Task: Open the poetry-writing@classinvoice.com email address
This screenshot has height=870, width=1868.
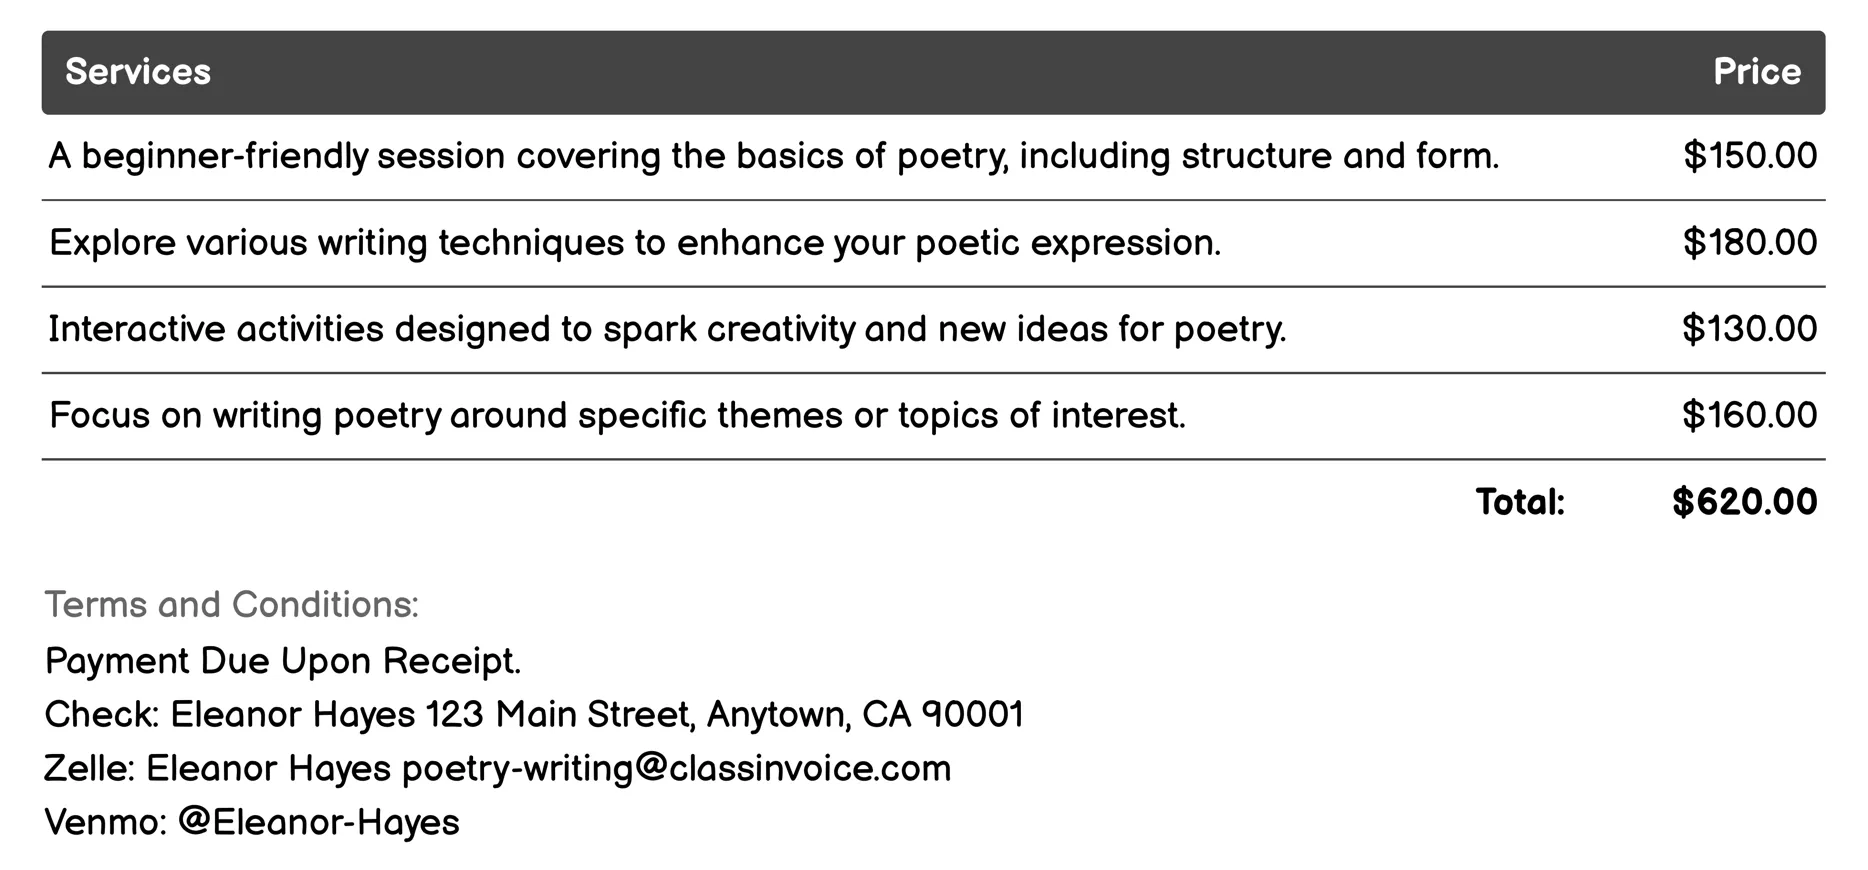Action: pyautogui.click(x=676, y=769)
